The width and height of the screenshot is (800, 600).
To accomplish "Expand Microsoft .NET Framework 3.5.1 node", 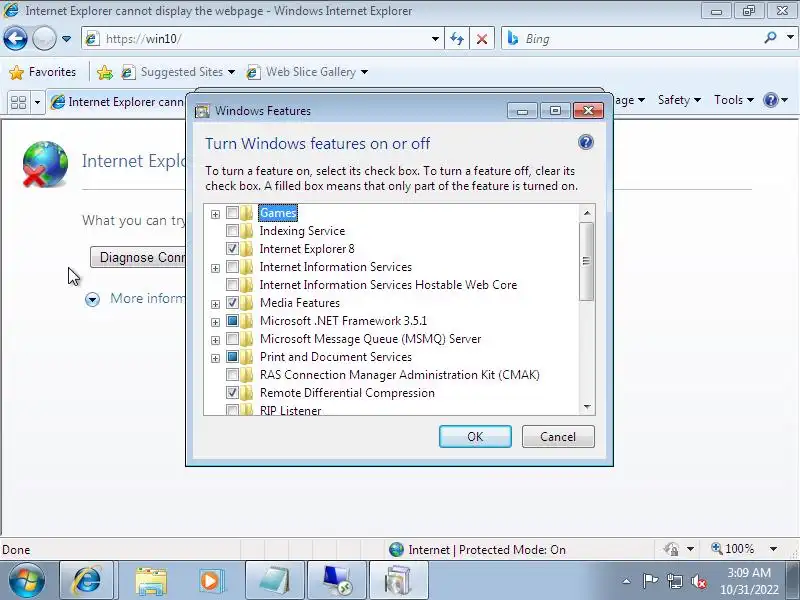I will coord(215,322).
